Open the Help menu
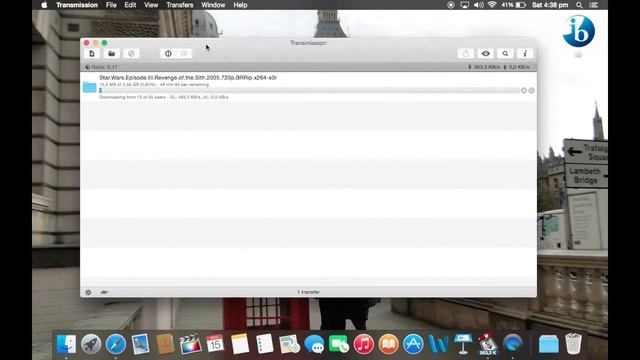The height and width of the screenshot is (360, 640). (240, 5)
